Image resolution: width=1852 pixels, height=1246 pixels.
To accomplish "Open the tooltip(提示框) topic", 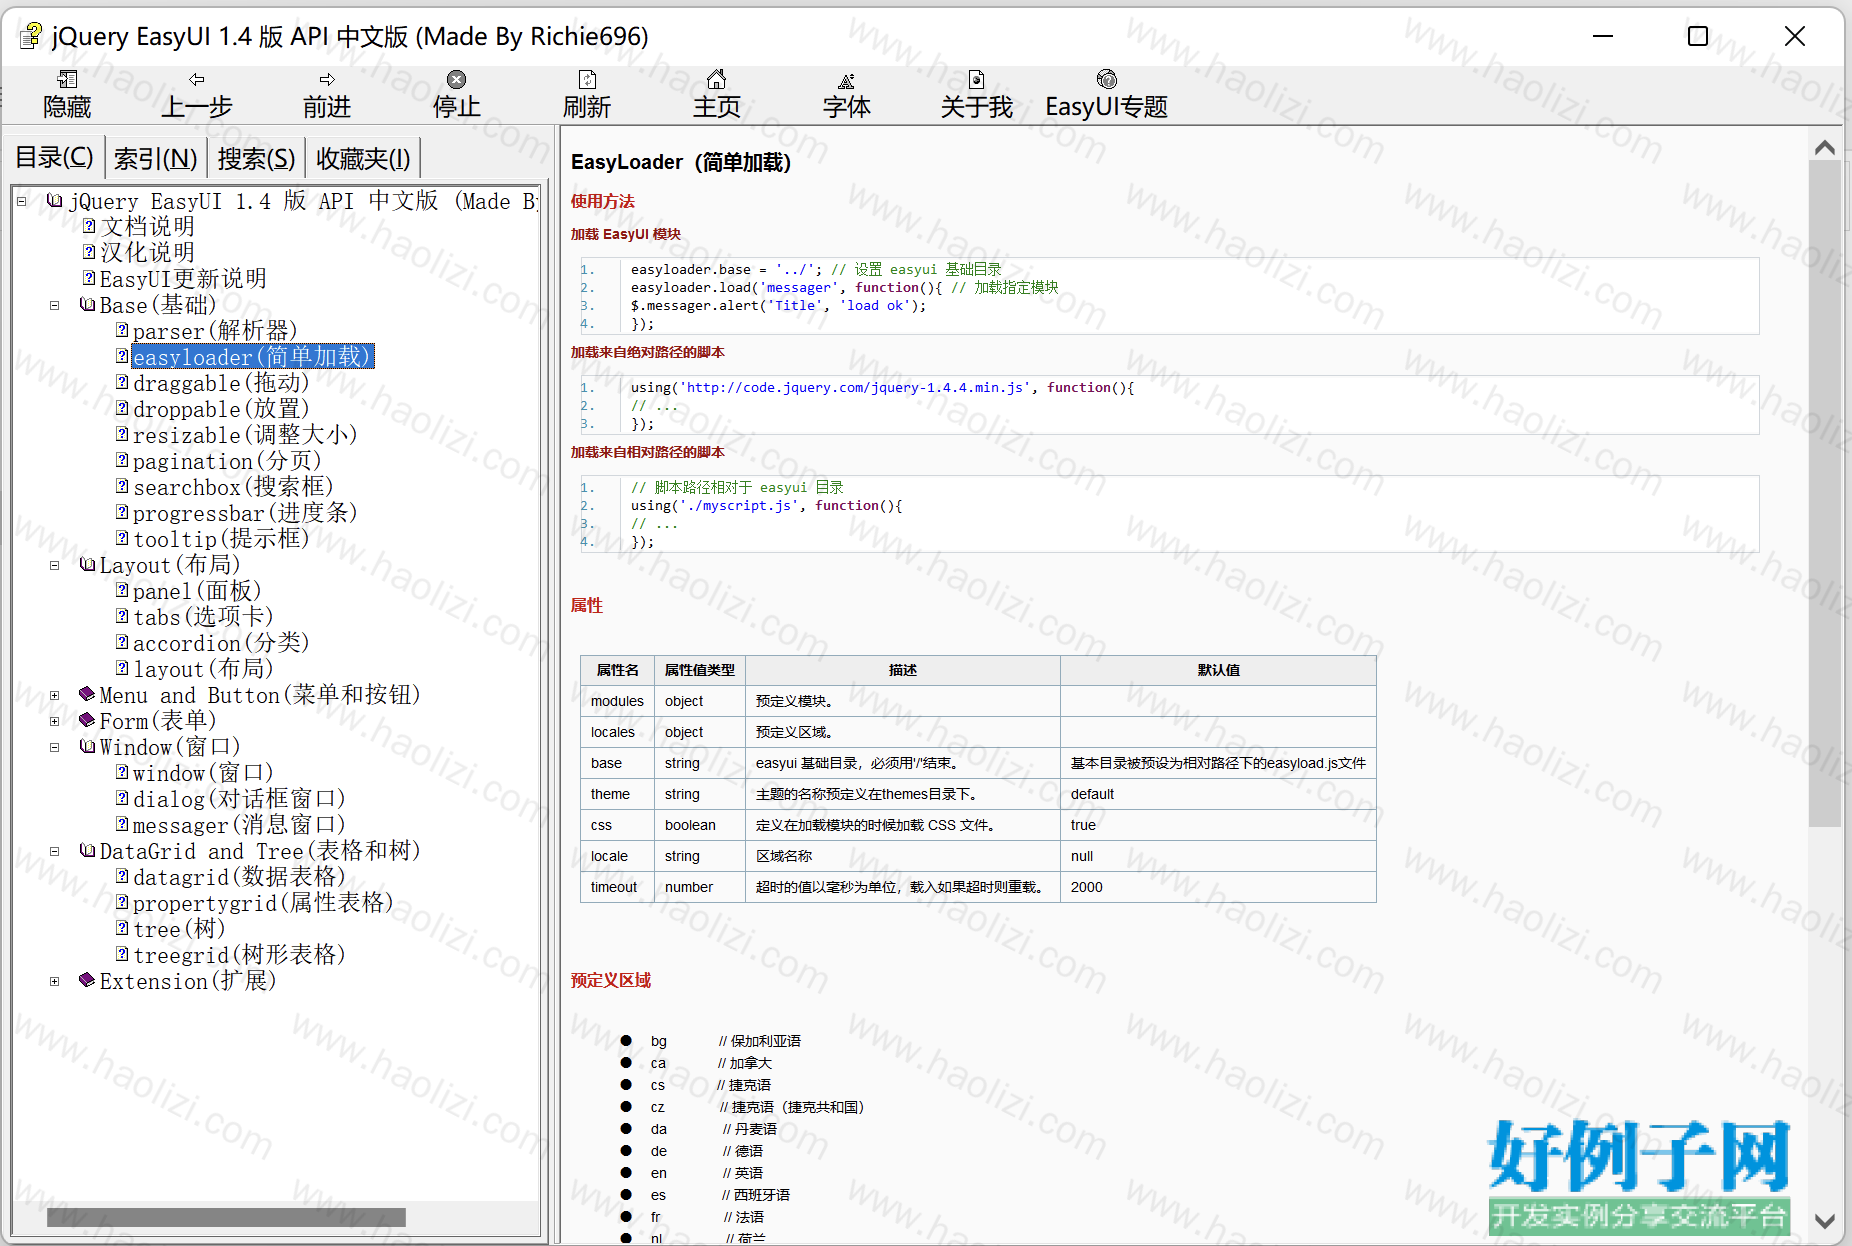I will (x=221, y=539).
